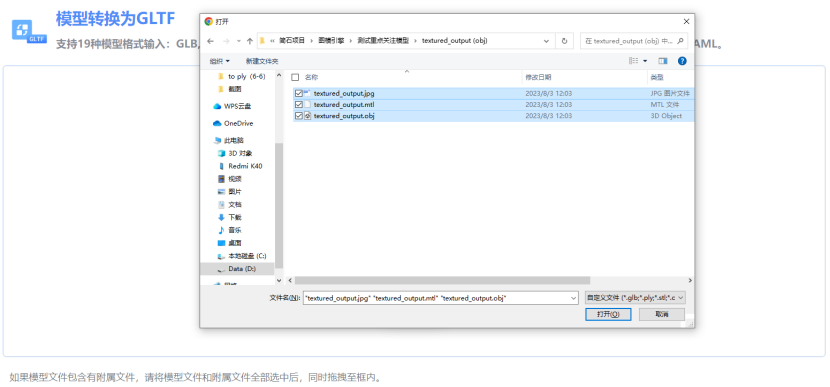Click the forward navigation arrow

(x=226, y=41)
